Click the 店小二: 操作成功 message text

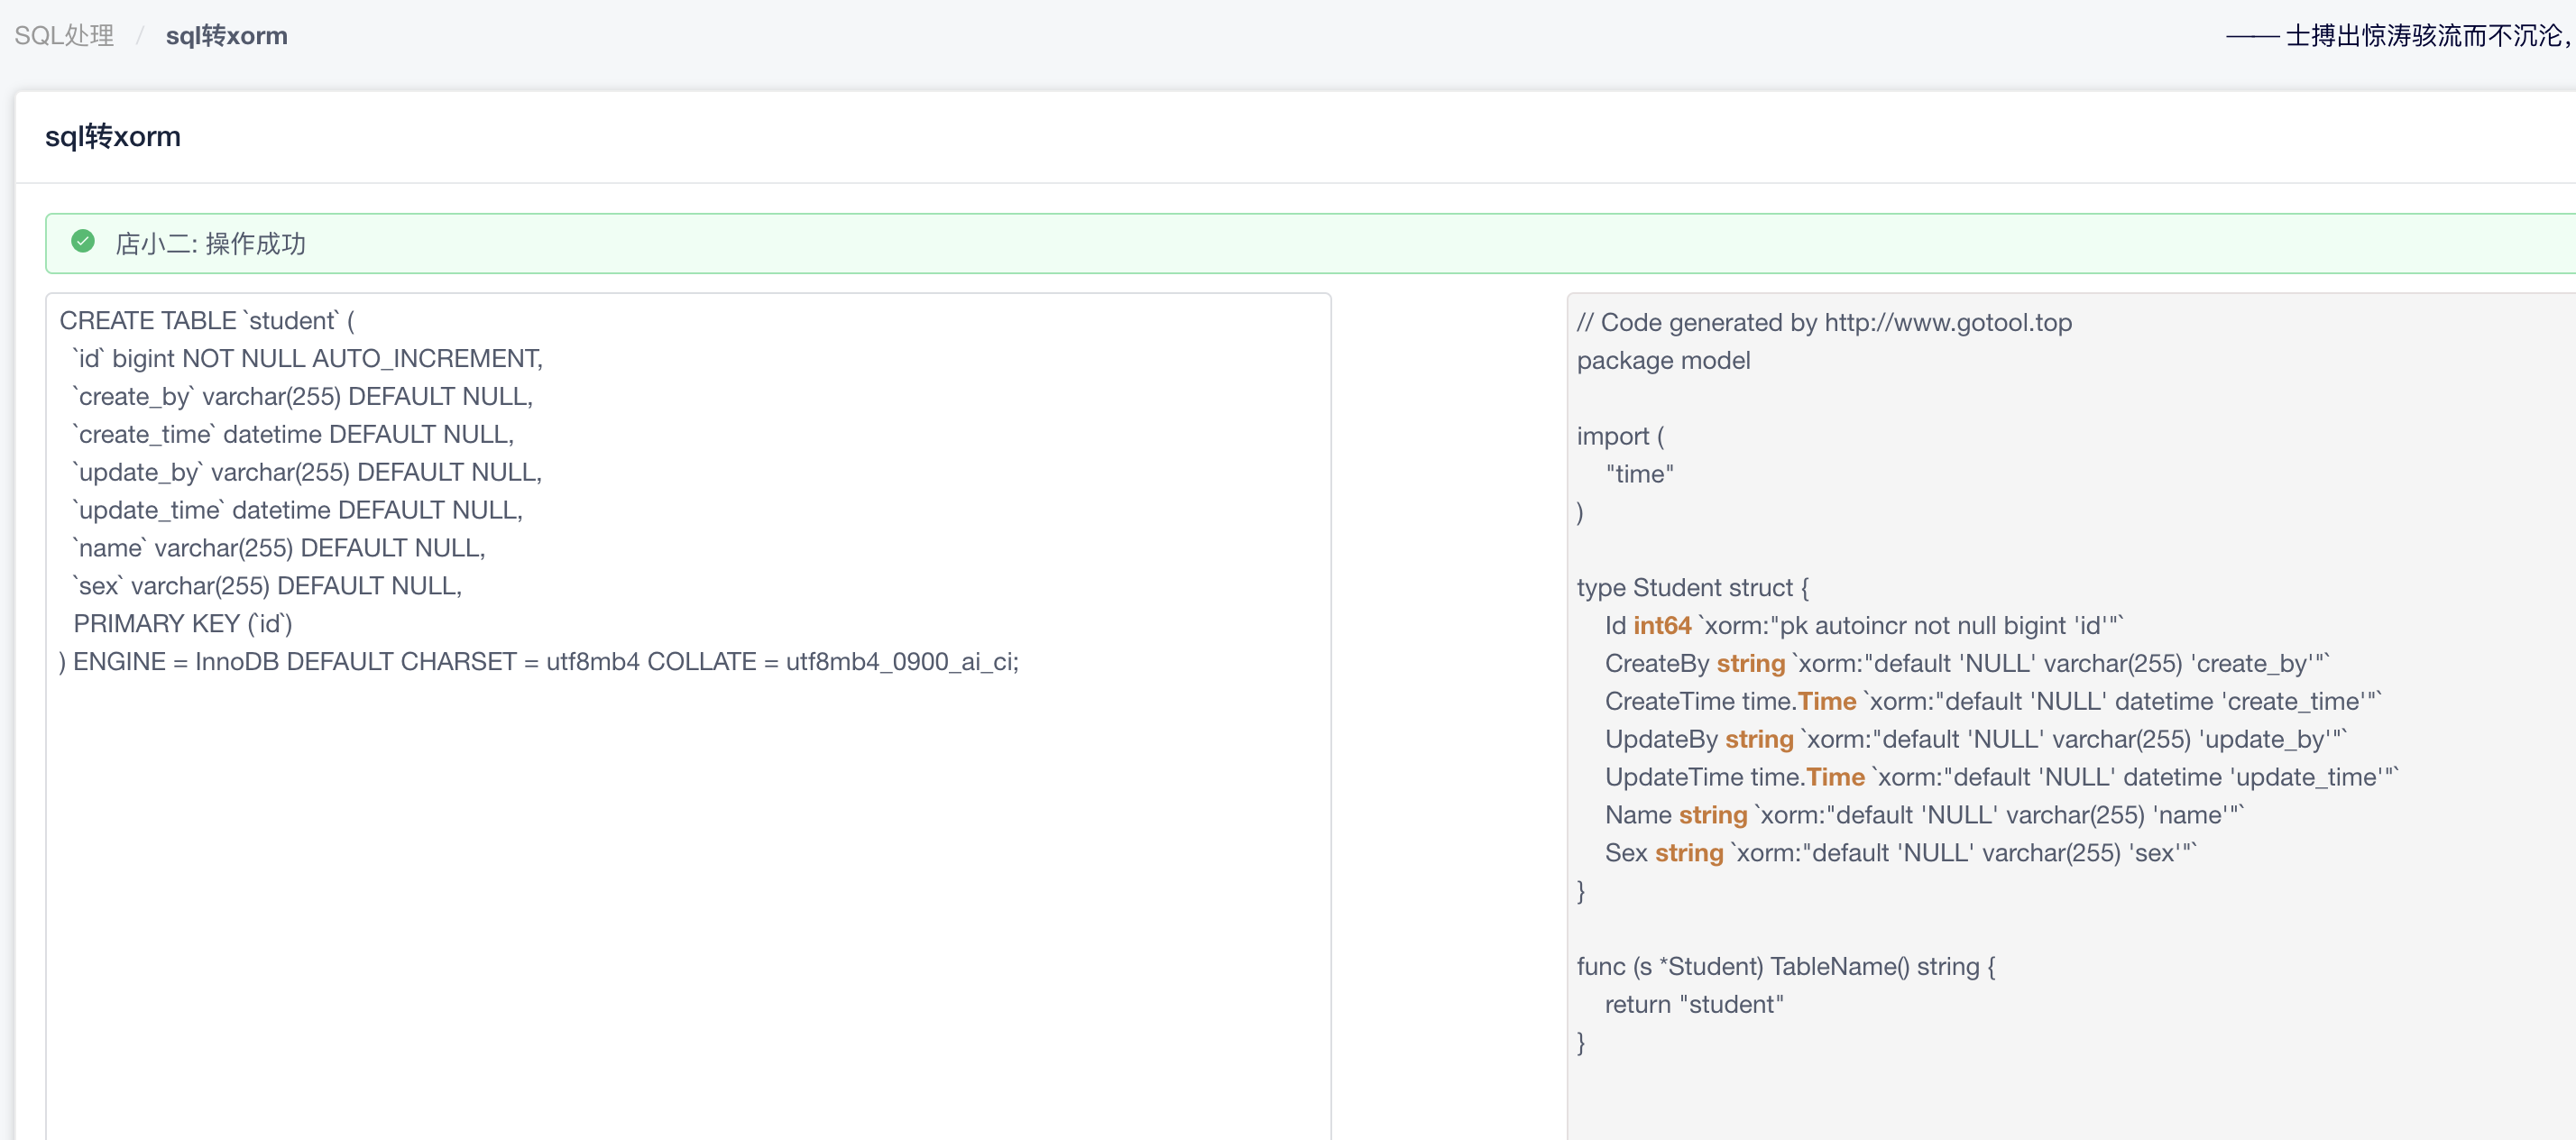pyautogui.click(x=210, y=243)
